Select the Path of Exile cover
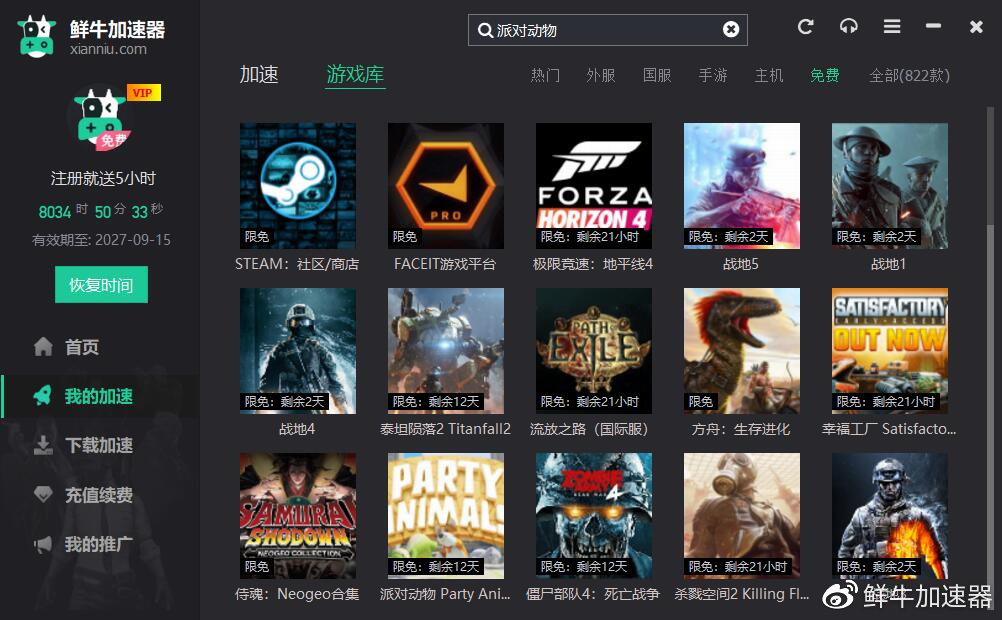The image size is (1002, 620). (594, 350)
